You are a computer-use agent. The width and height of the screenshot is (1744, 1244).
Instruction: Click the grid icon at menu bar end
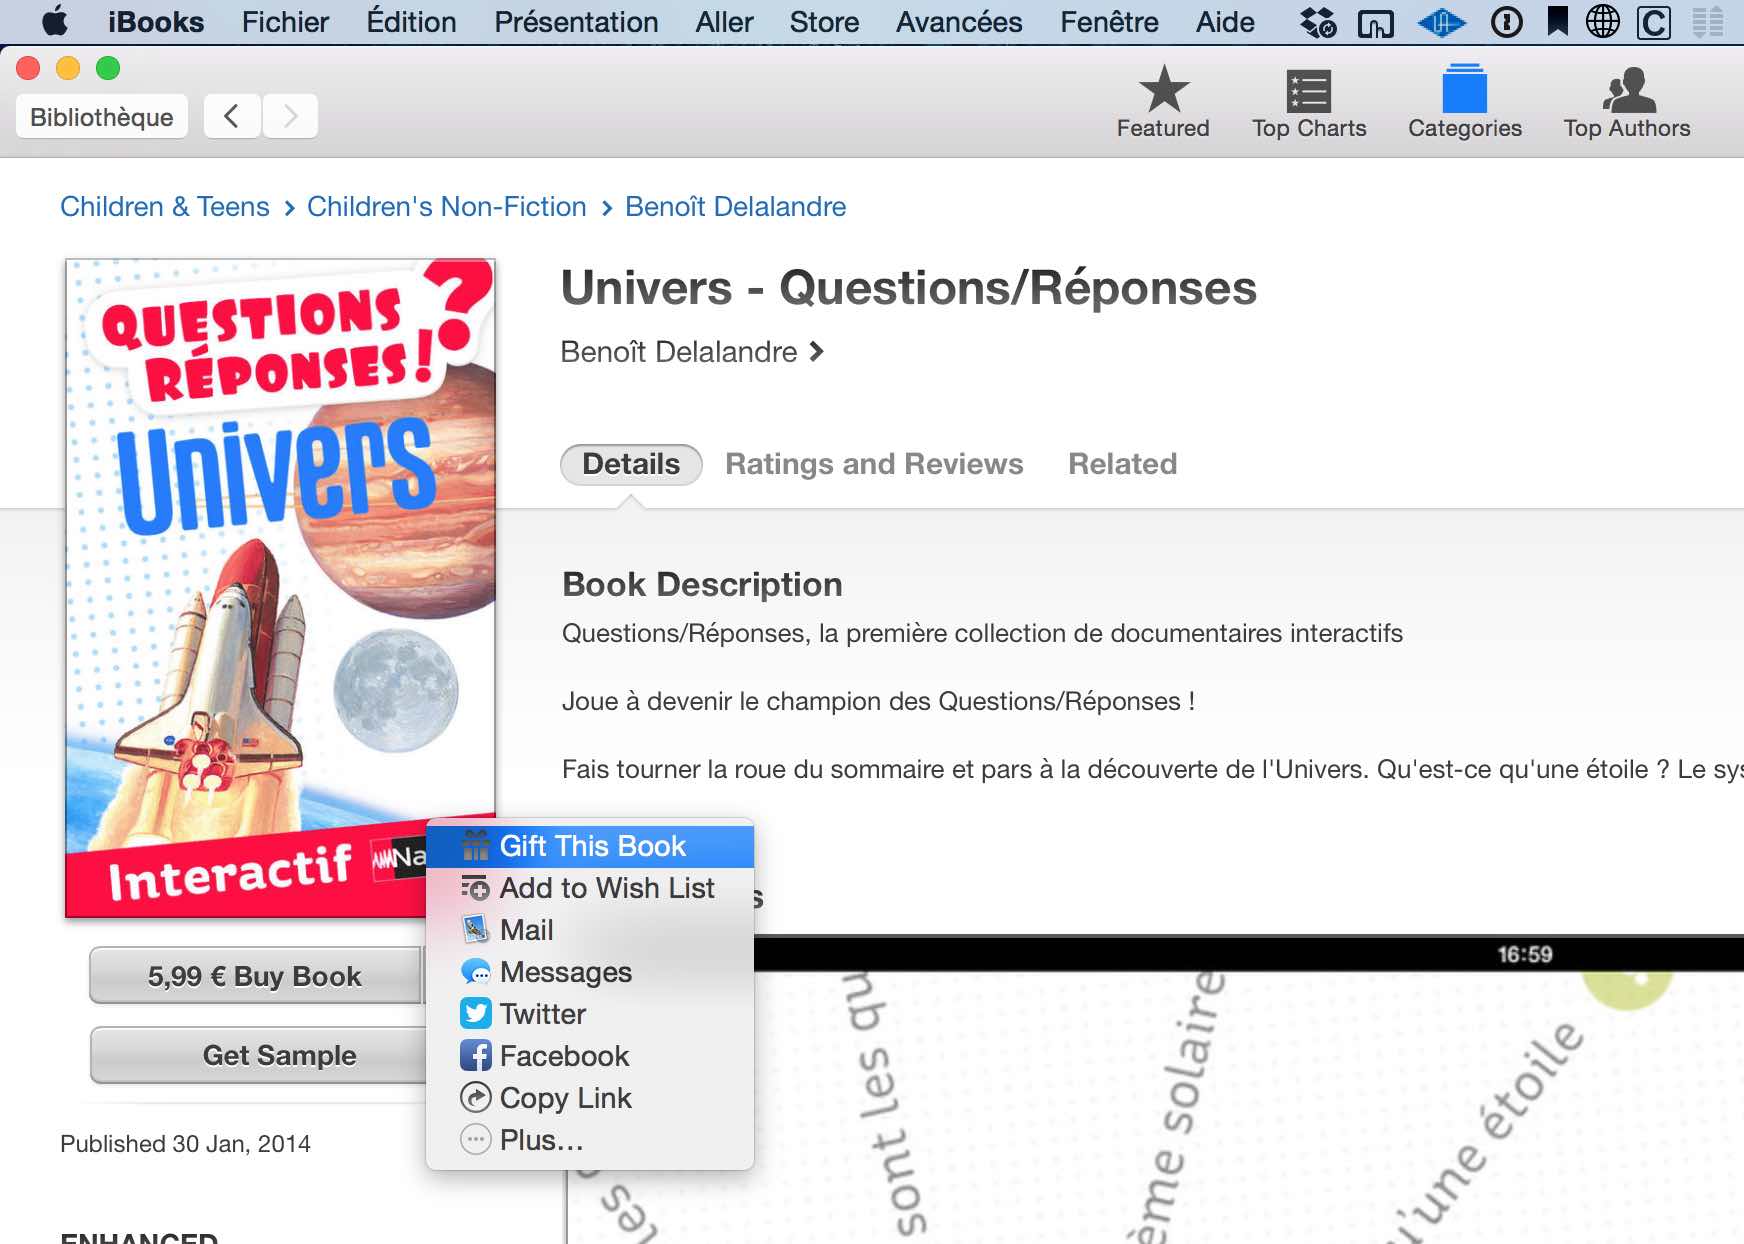1708,22
